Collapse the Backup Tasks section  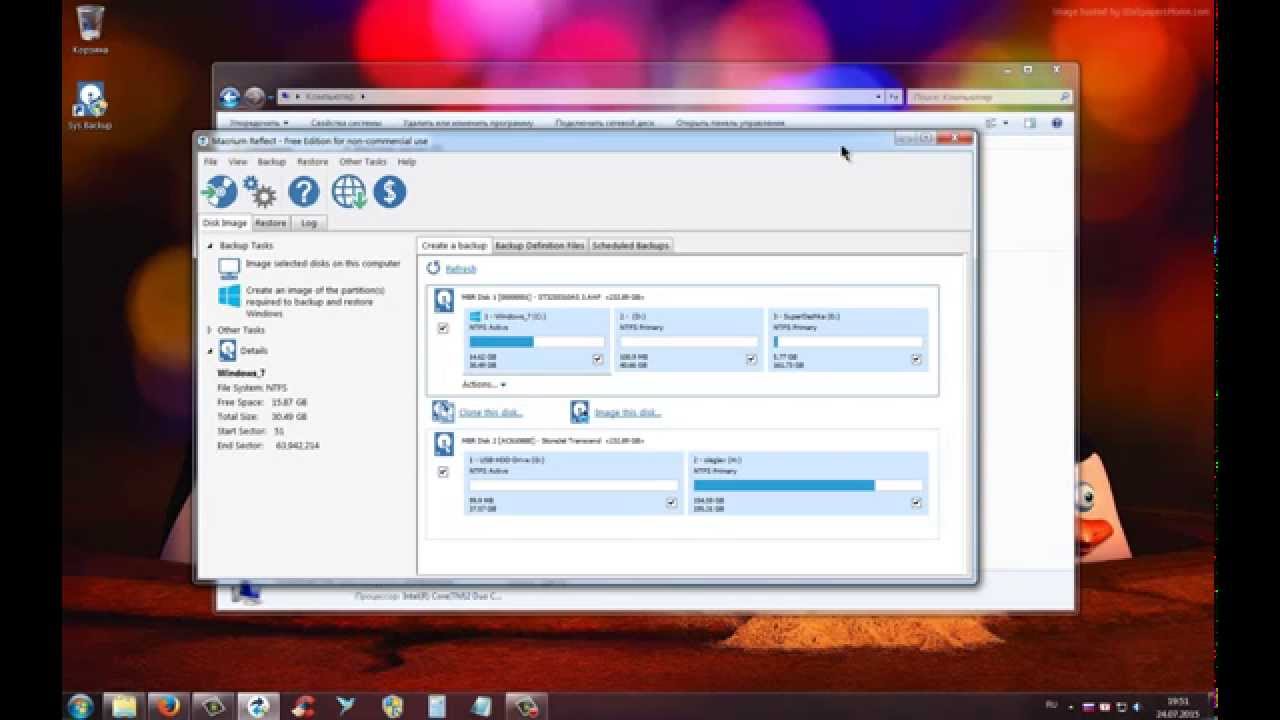(210, 246)
